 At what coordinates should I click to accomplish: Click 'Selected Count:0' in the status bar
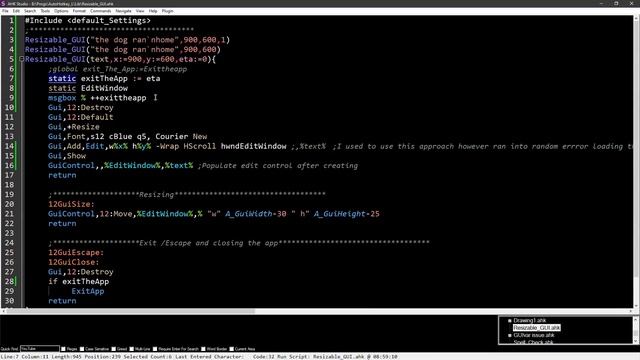tap(147, 357)
